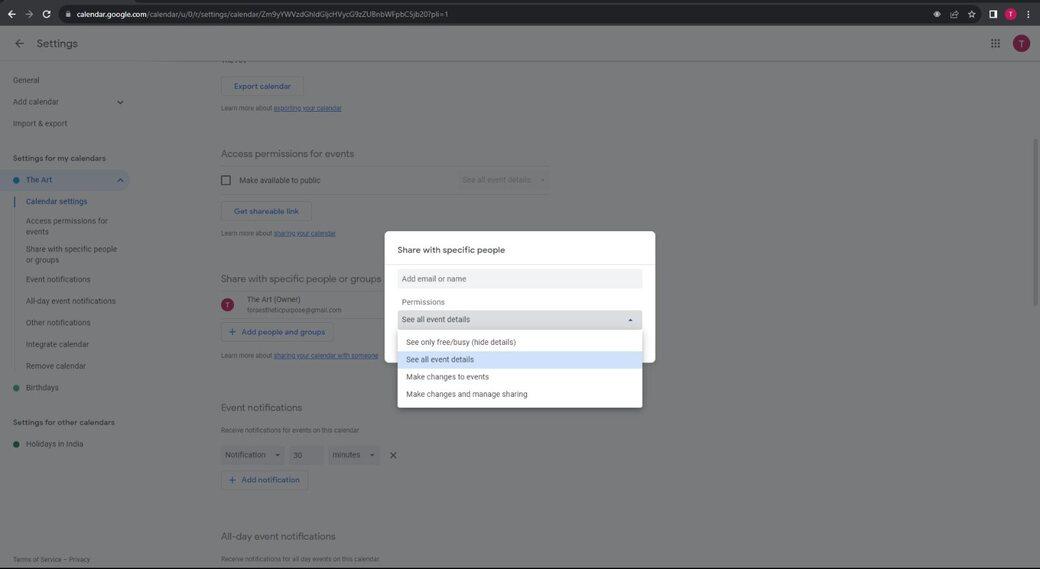Viewport: 1040px width, 569px height.
Task: Choose Make changes to events
Action: 519,377
